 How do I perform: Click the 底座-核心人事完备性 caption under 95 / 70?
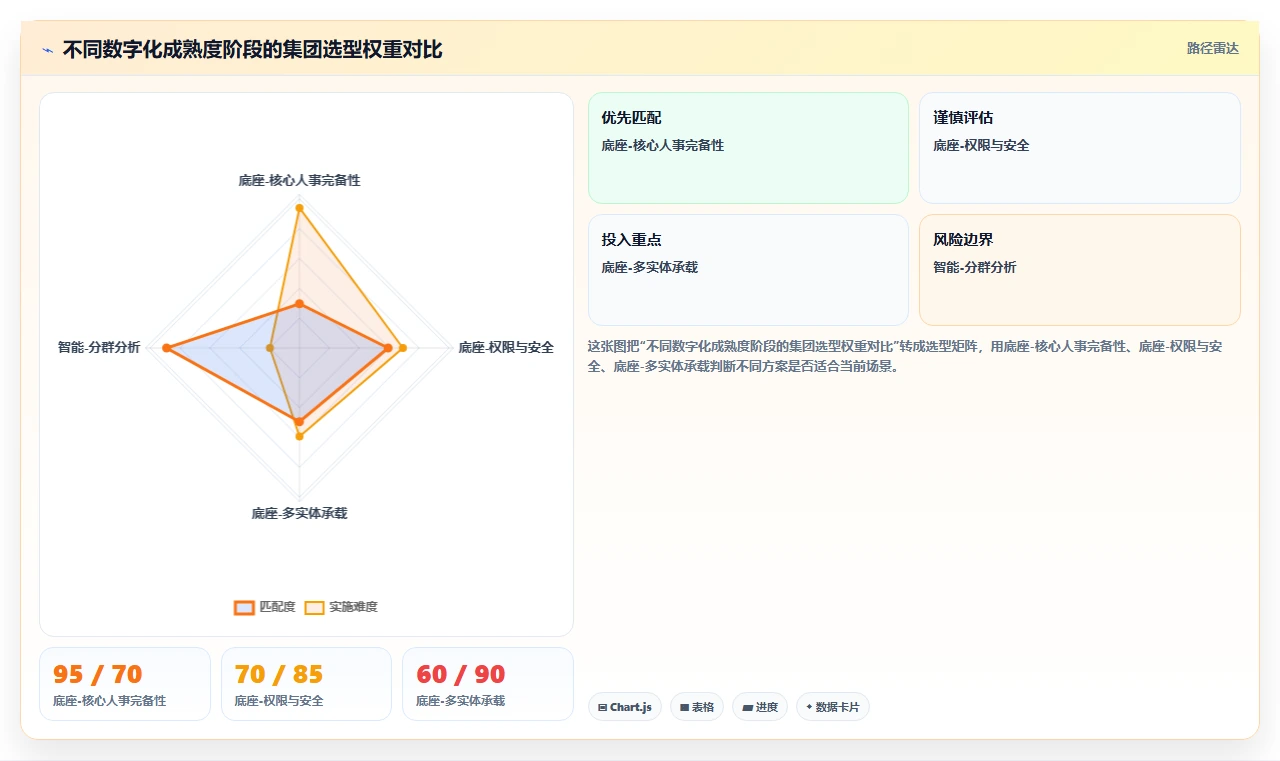click(110, 701)
